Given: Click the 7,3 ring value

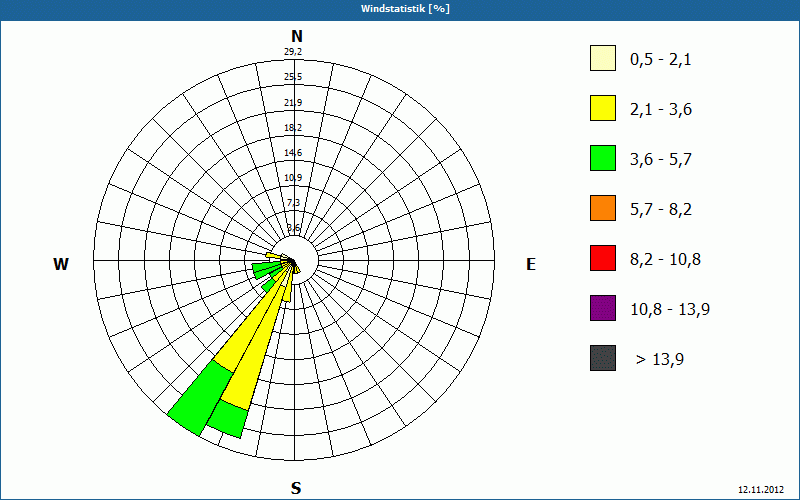Looking at the screenshot, I should pos(293,203).
